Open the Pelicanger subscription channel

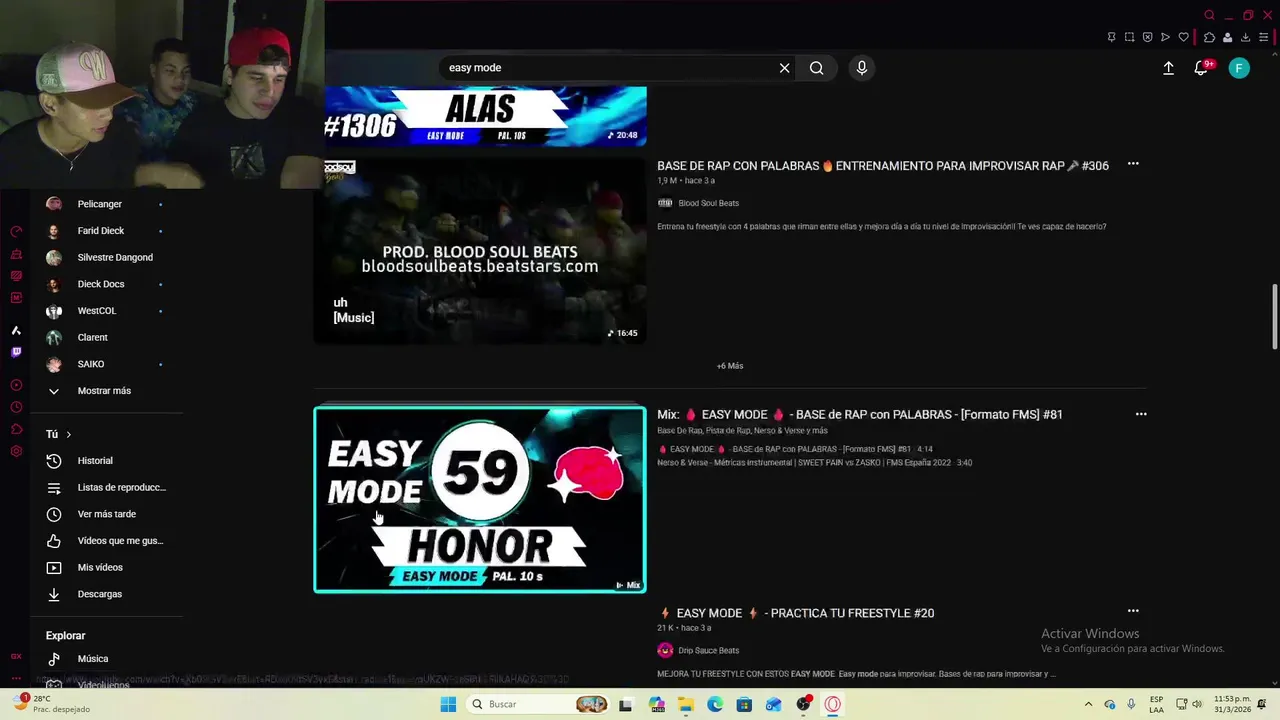pyautogui.click(x=105, y=204)
